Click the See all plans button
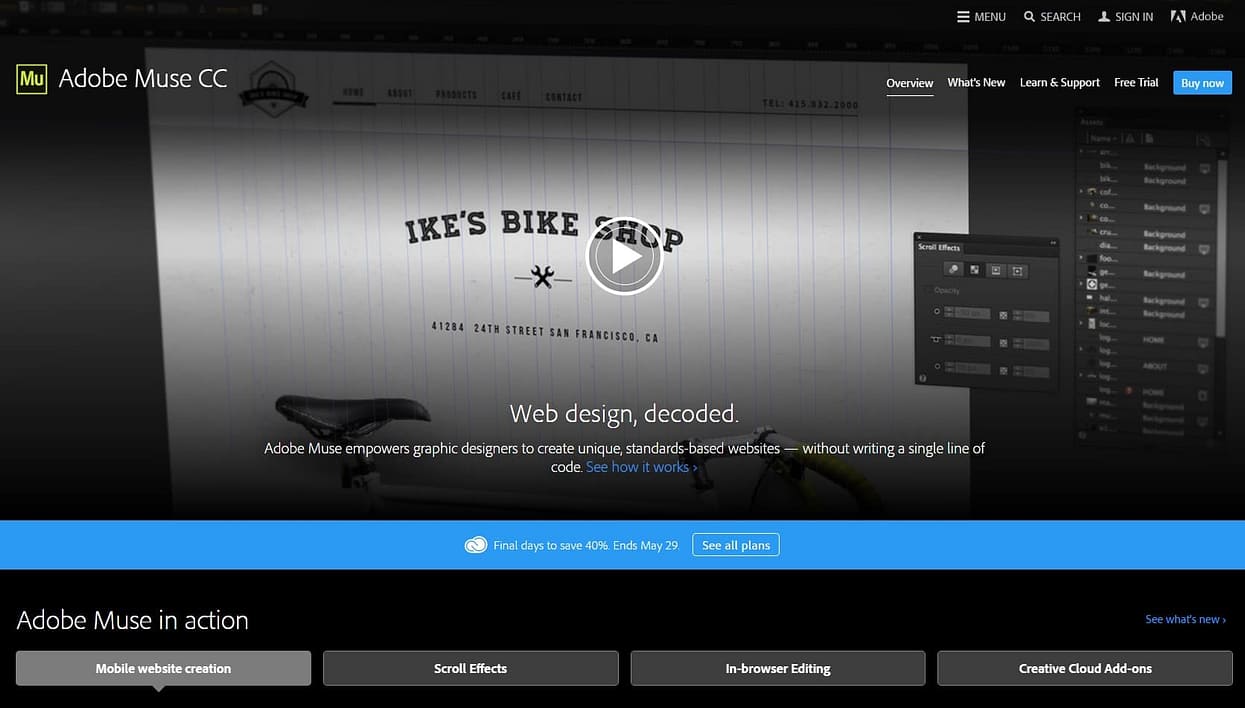This screenshot has width=1245, height=708. [x=736, y=545]
